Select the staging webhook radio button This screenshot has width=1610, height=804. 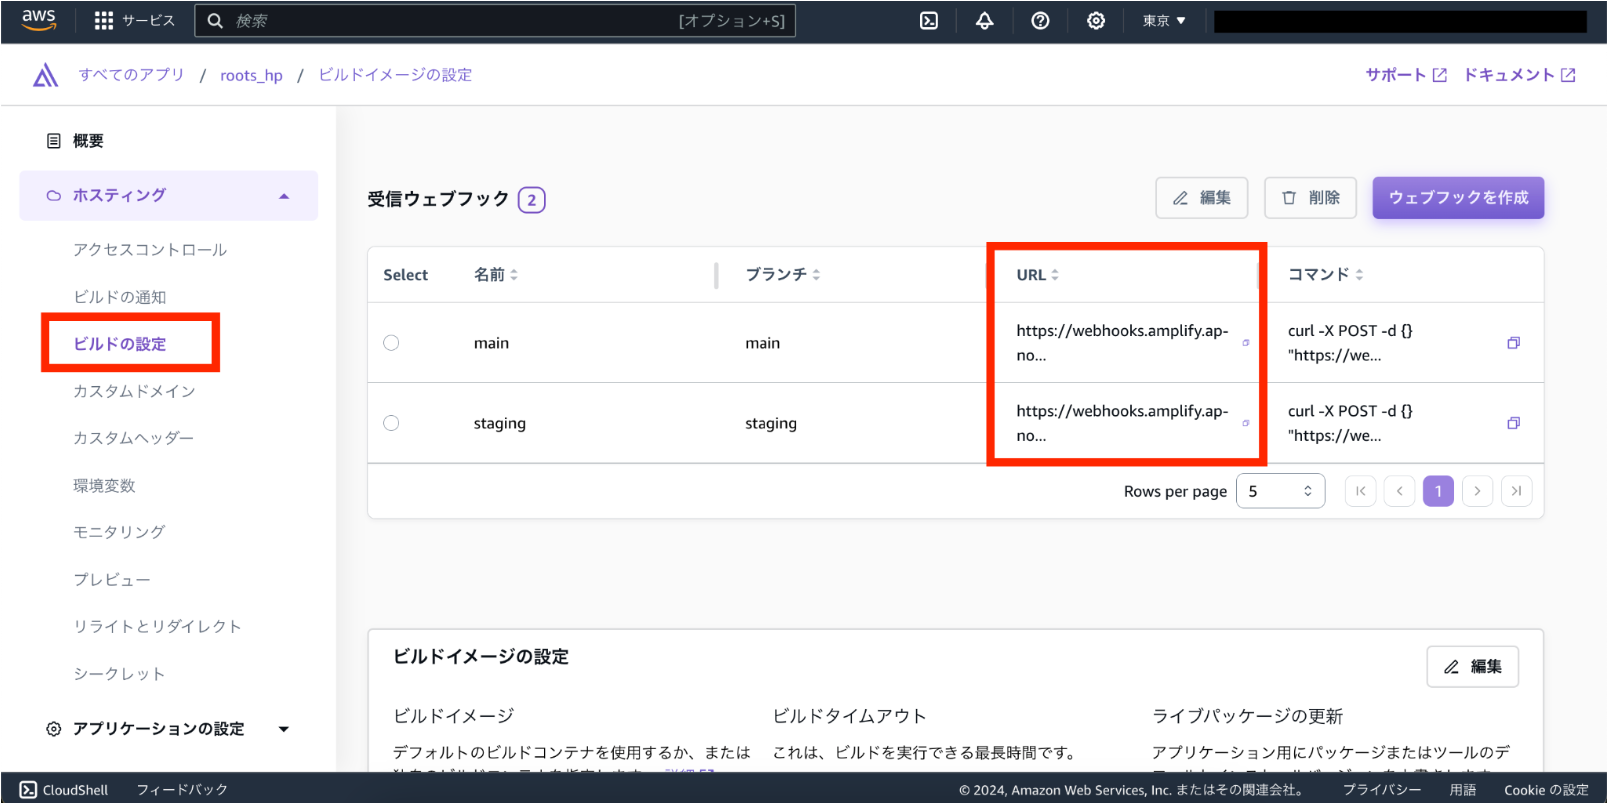(391, 423)
